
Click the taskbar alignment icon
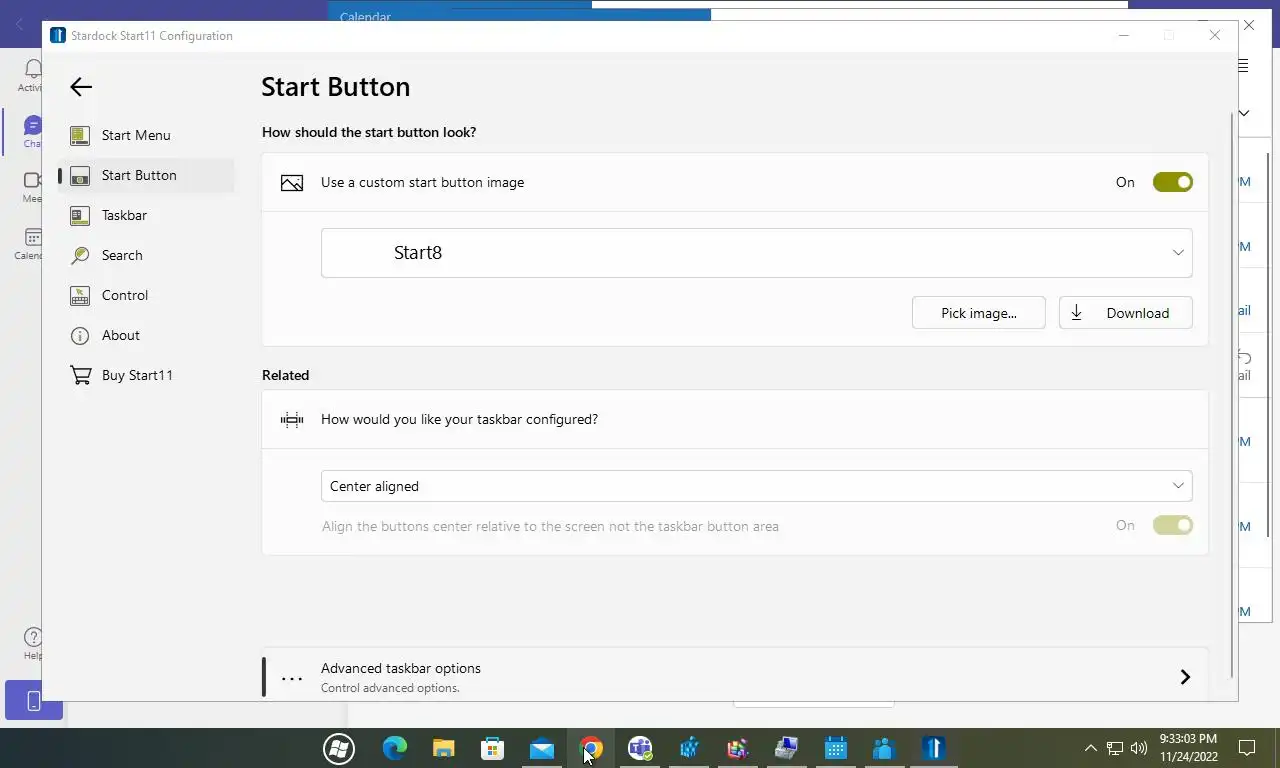[x=292, y=420]
